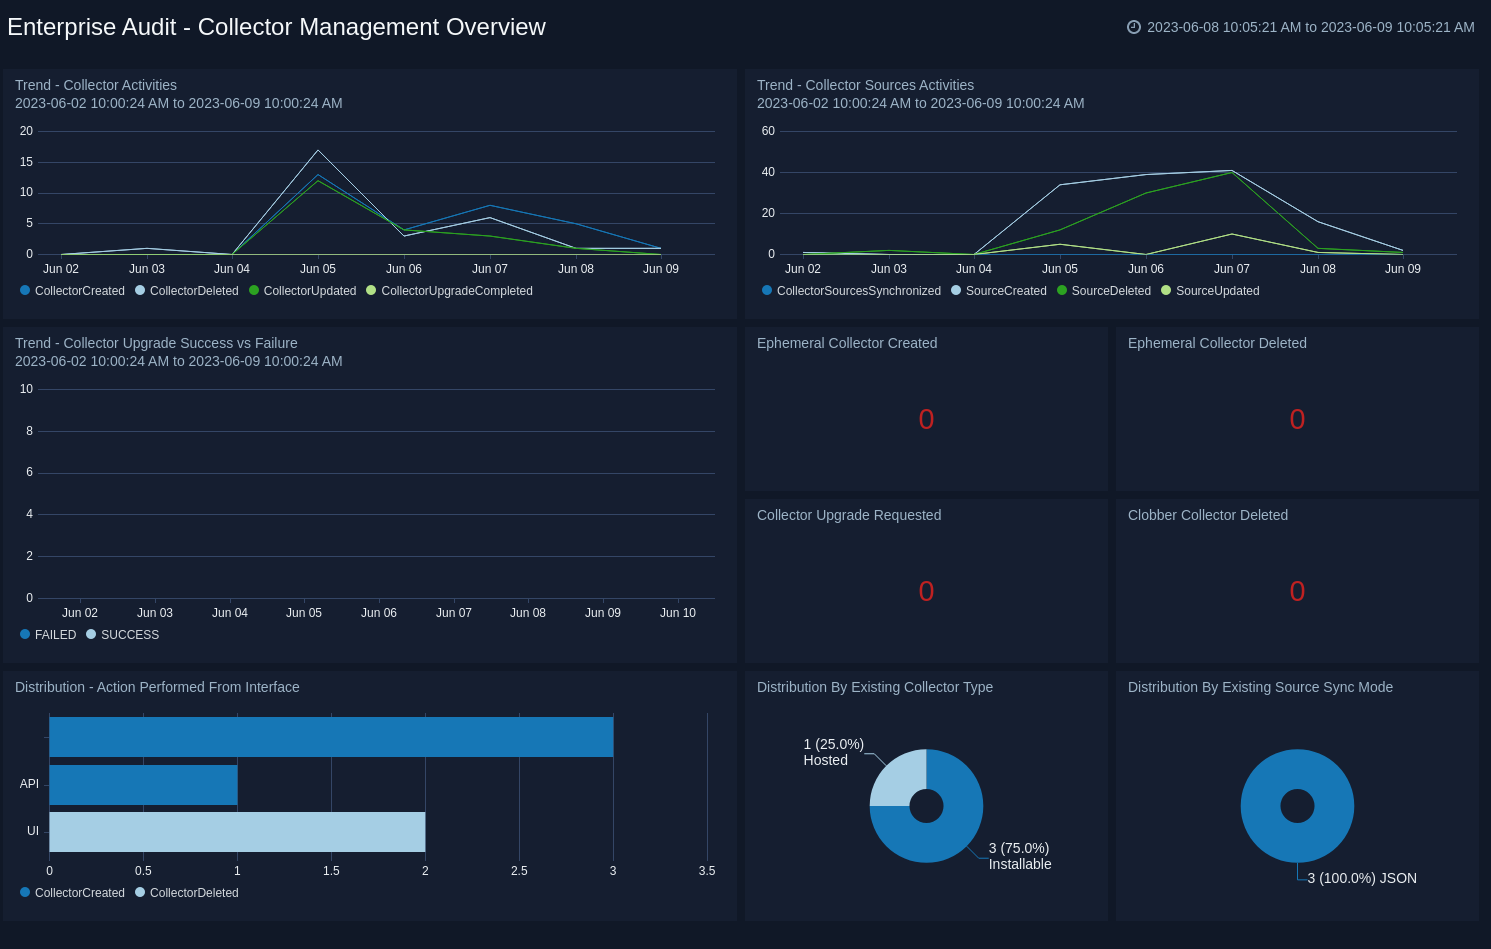Image resolution: width=1491 pixels, height=949 pixels.
Task: Toggle SourceDeleted legend entry
Action: coord(1110,291)
